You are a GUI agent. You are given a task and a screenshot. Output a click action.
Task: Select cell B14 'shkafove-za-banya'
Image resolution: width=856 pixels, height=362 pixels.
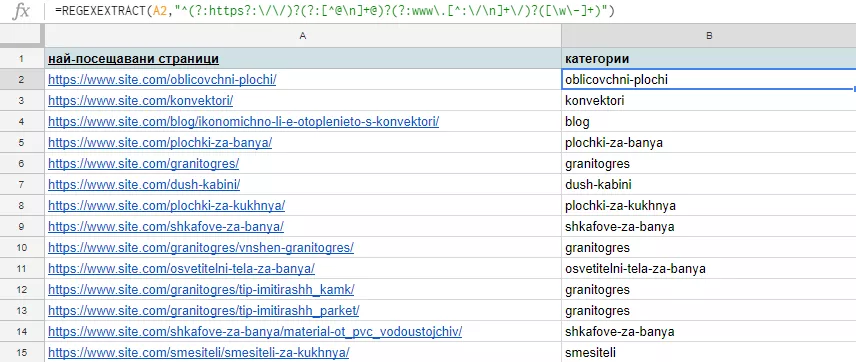click(x=709, y=331)
